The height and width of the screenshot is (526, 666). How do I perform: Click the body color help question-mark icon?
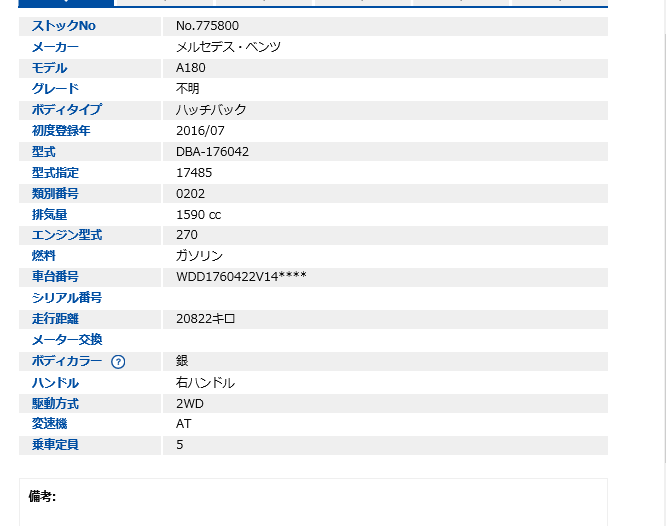point(118,362)
